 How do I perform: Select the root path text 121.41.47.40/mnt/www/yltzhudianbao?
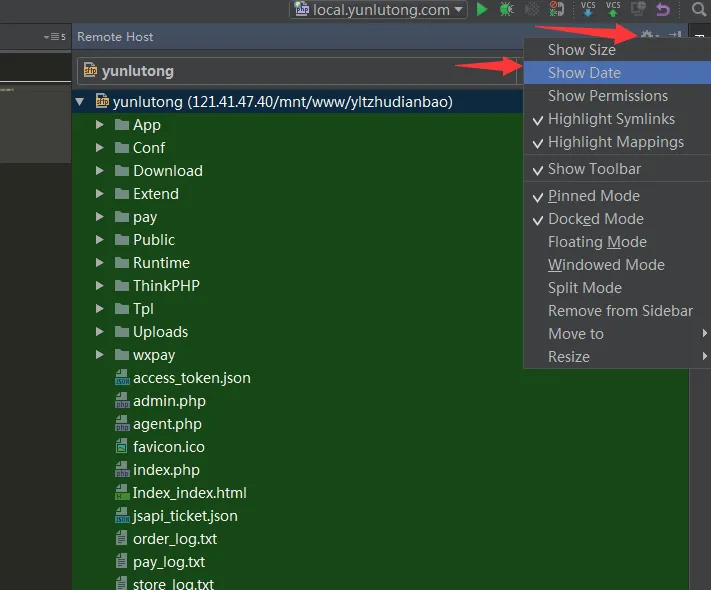pyautogui.click(x=320, y=102)
